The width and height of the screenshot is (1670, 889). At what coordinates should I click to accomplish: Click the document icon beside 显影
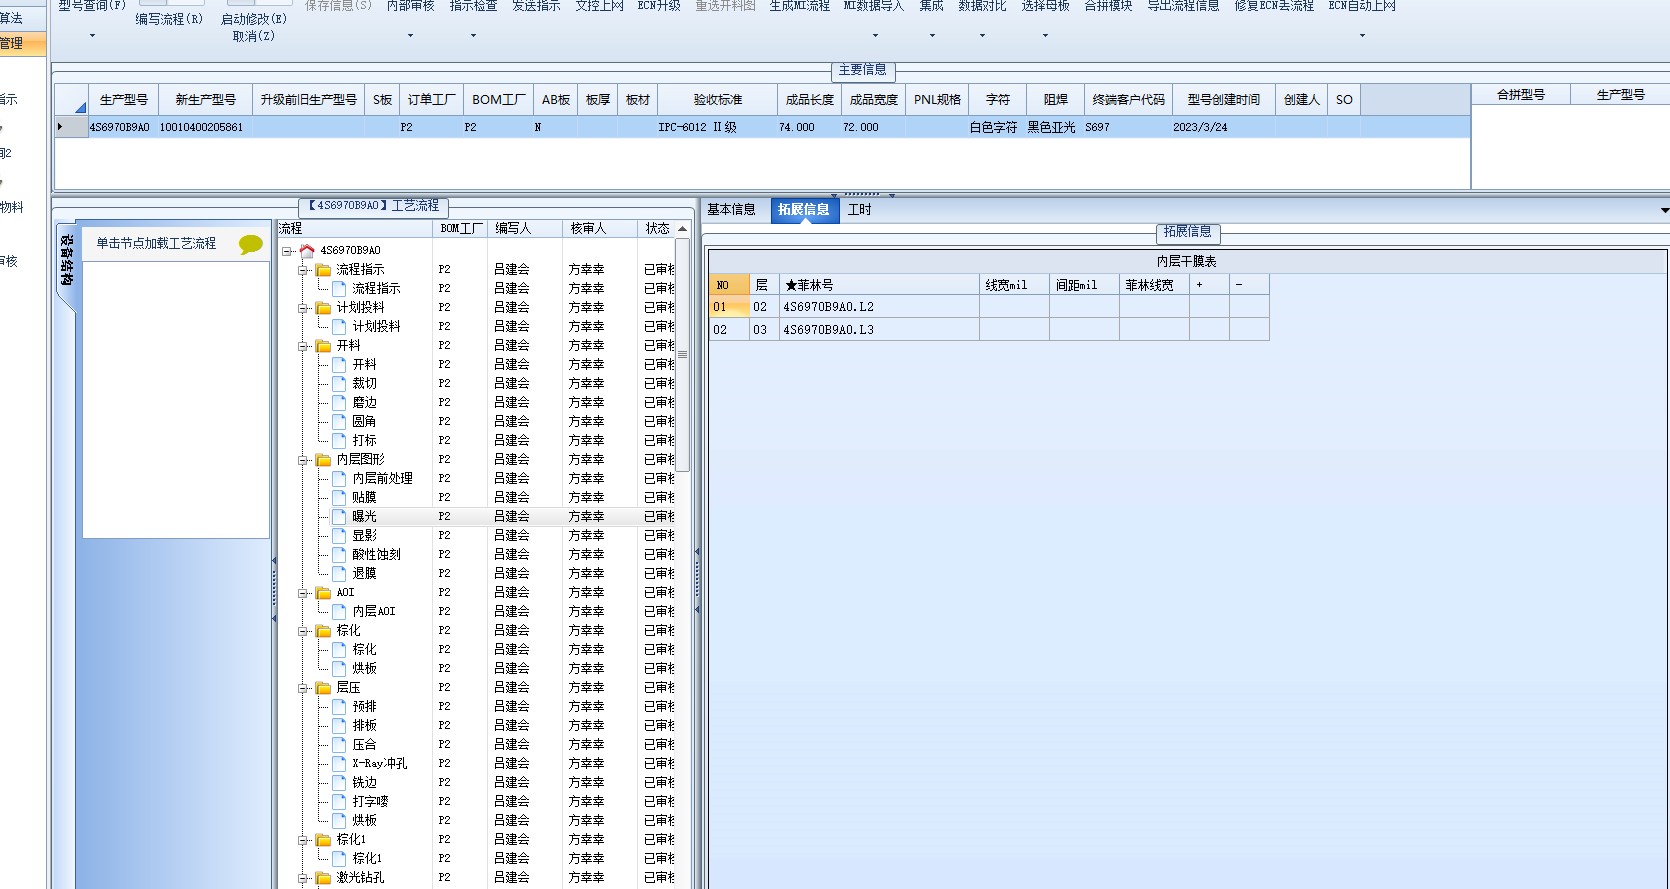click(x=339, y=536)
